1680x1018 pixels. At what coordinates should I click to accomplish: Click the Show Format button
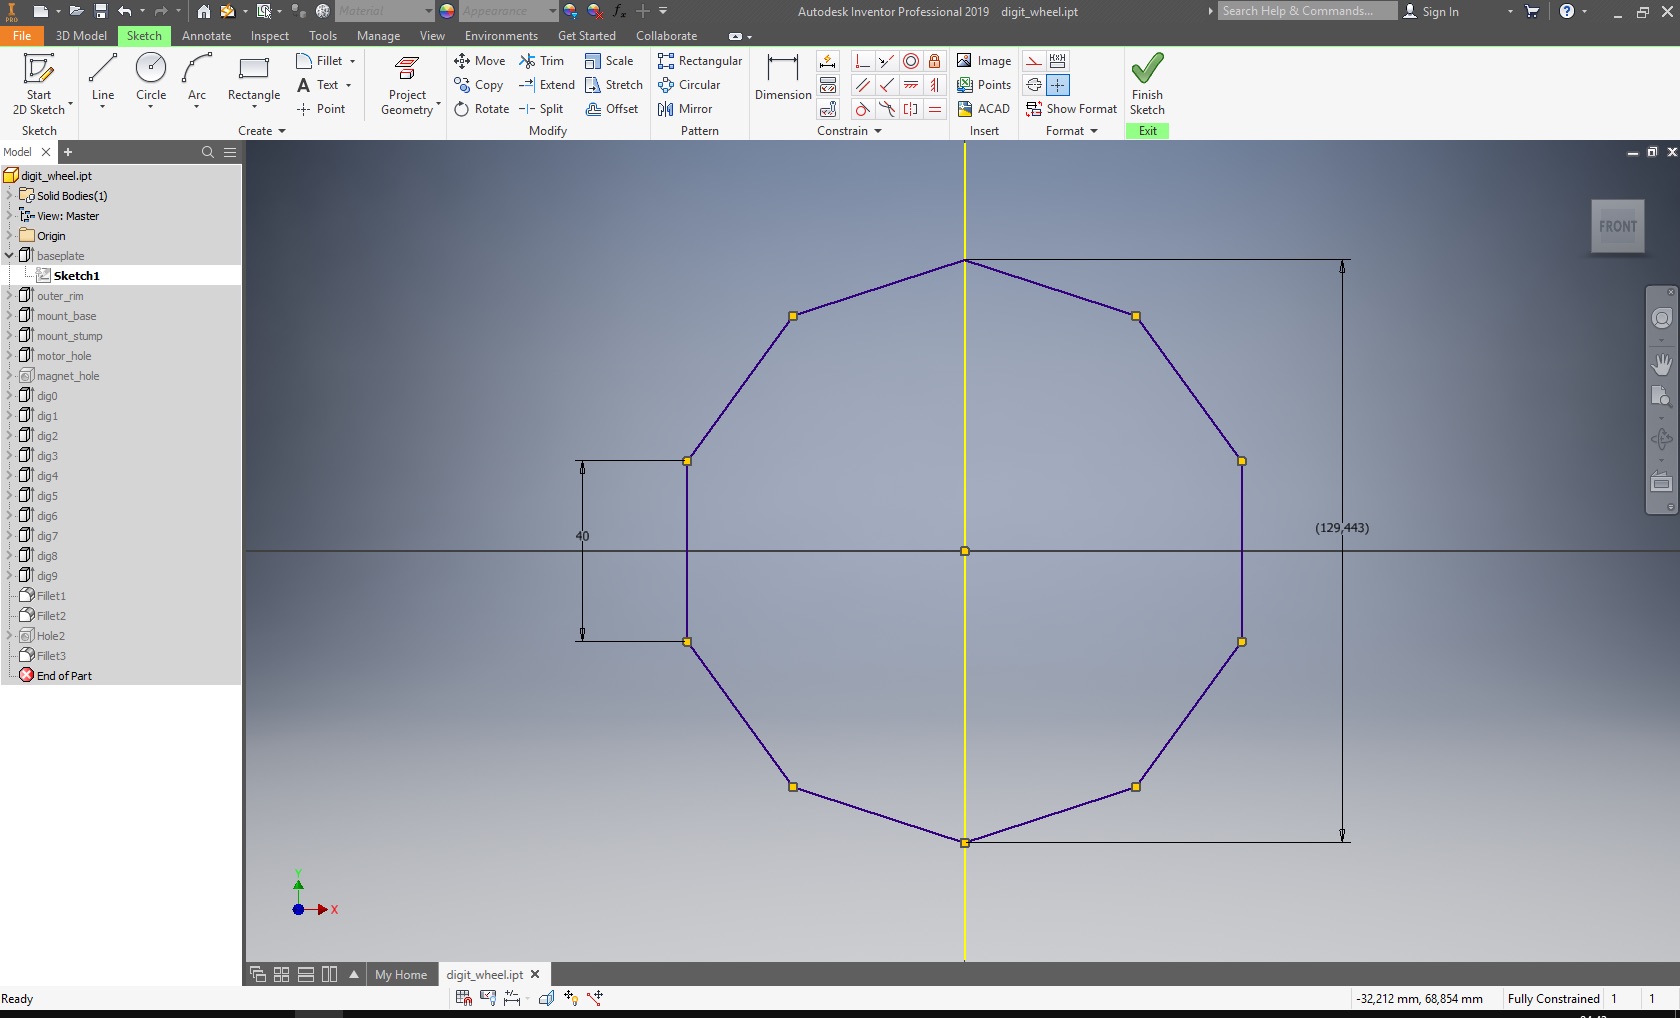pyautogui.click(x=1071, y=109)
